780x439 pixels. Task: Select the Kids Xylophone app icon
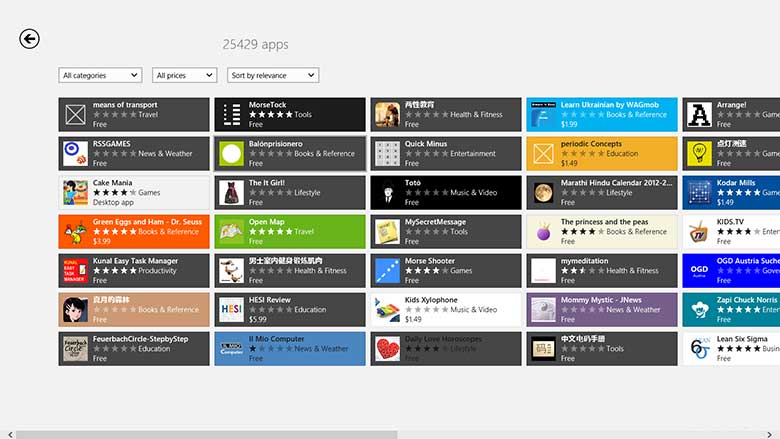coord(387,309)
